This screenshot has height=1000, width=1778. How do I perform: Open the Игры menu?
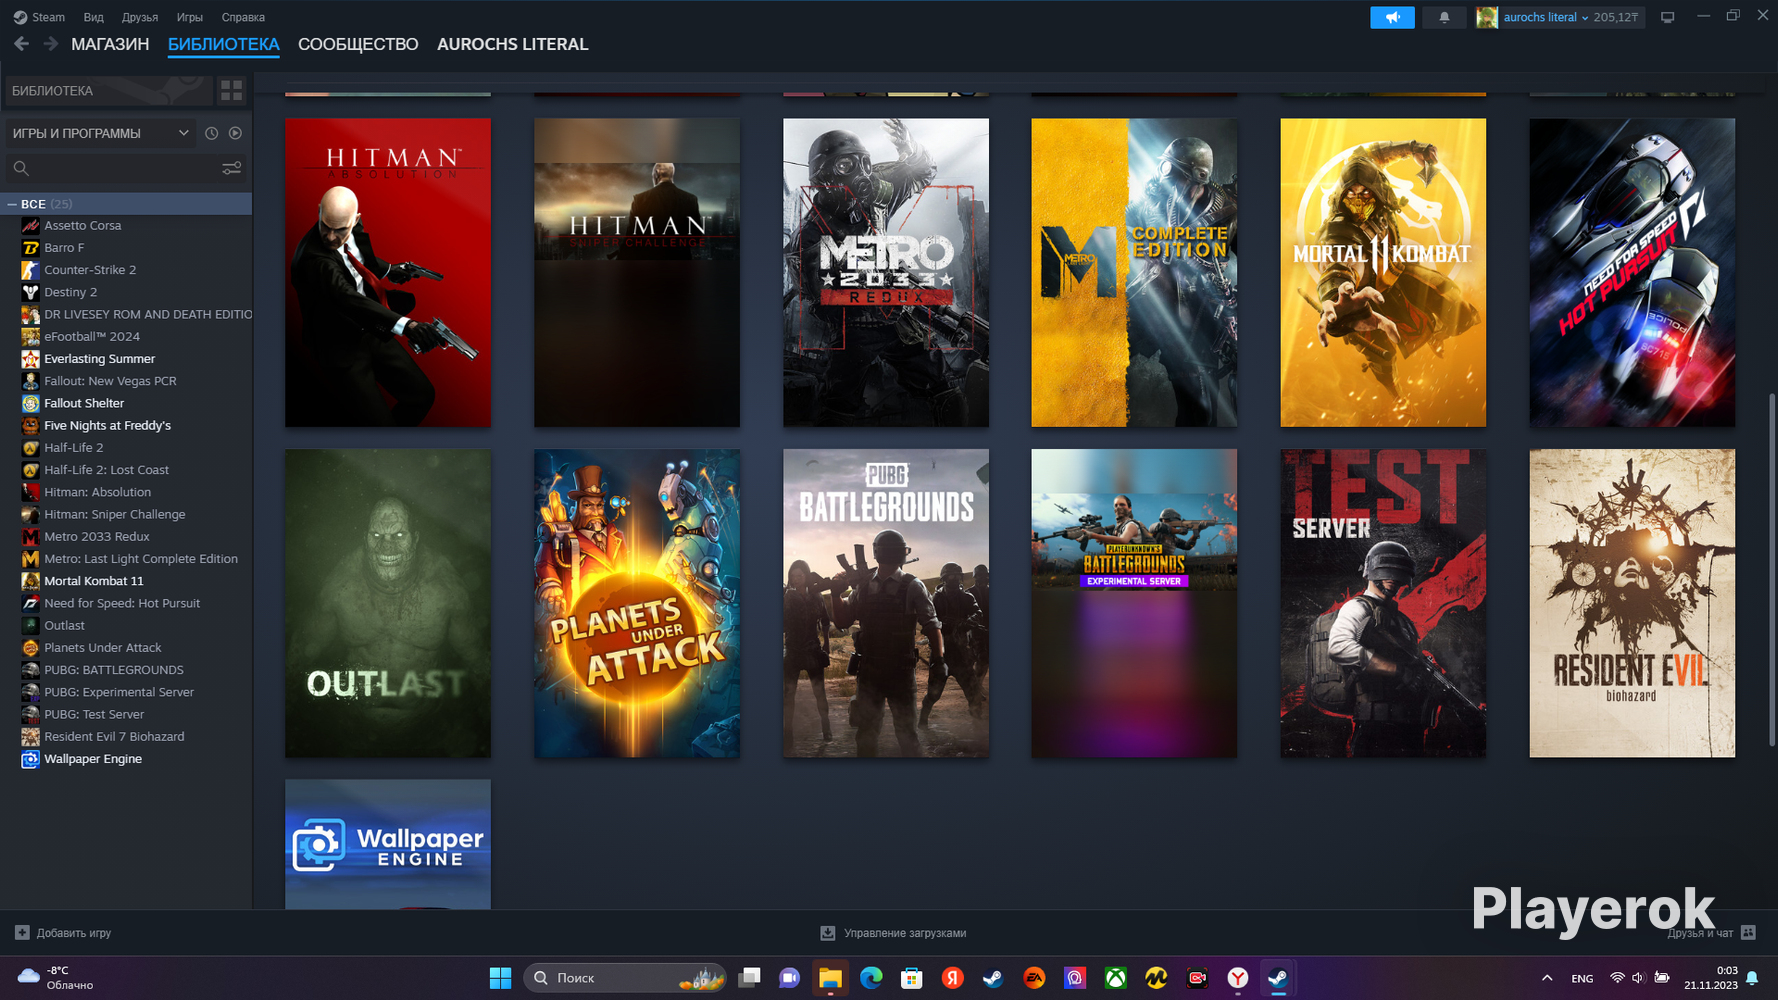pyautogui.click(x=190, y=17)
